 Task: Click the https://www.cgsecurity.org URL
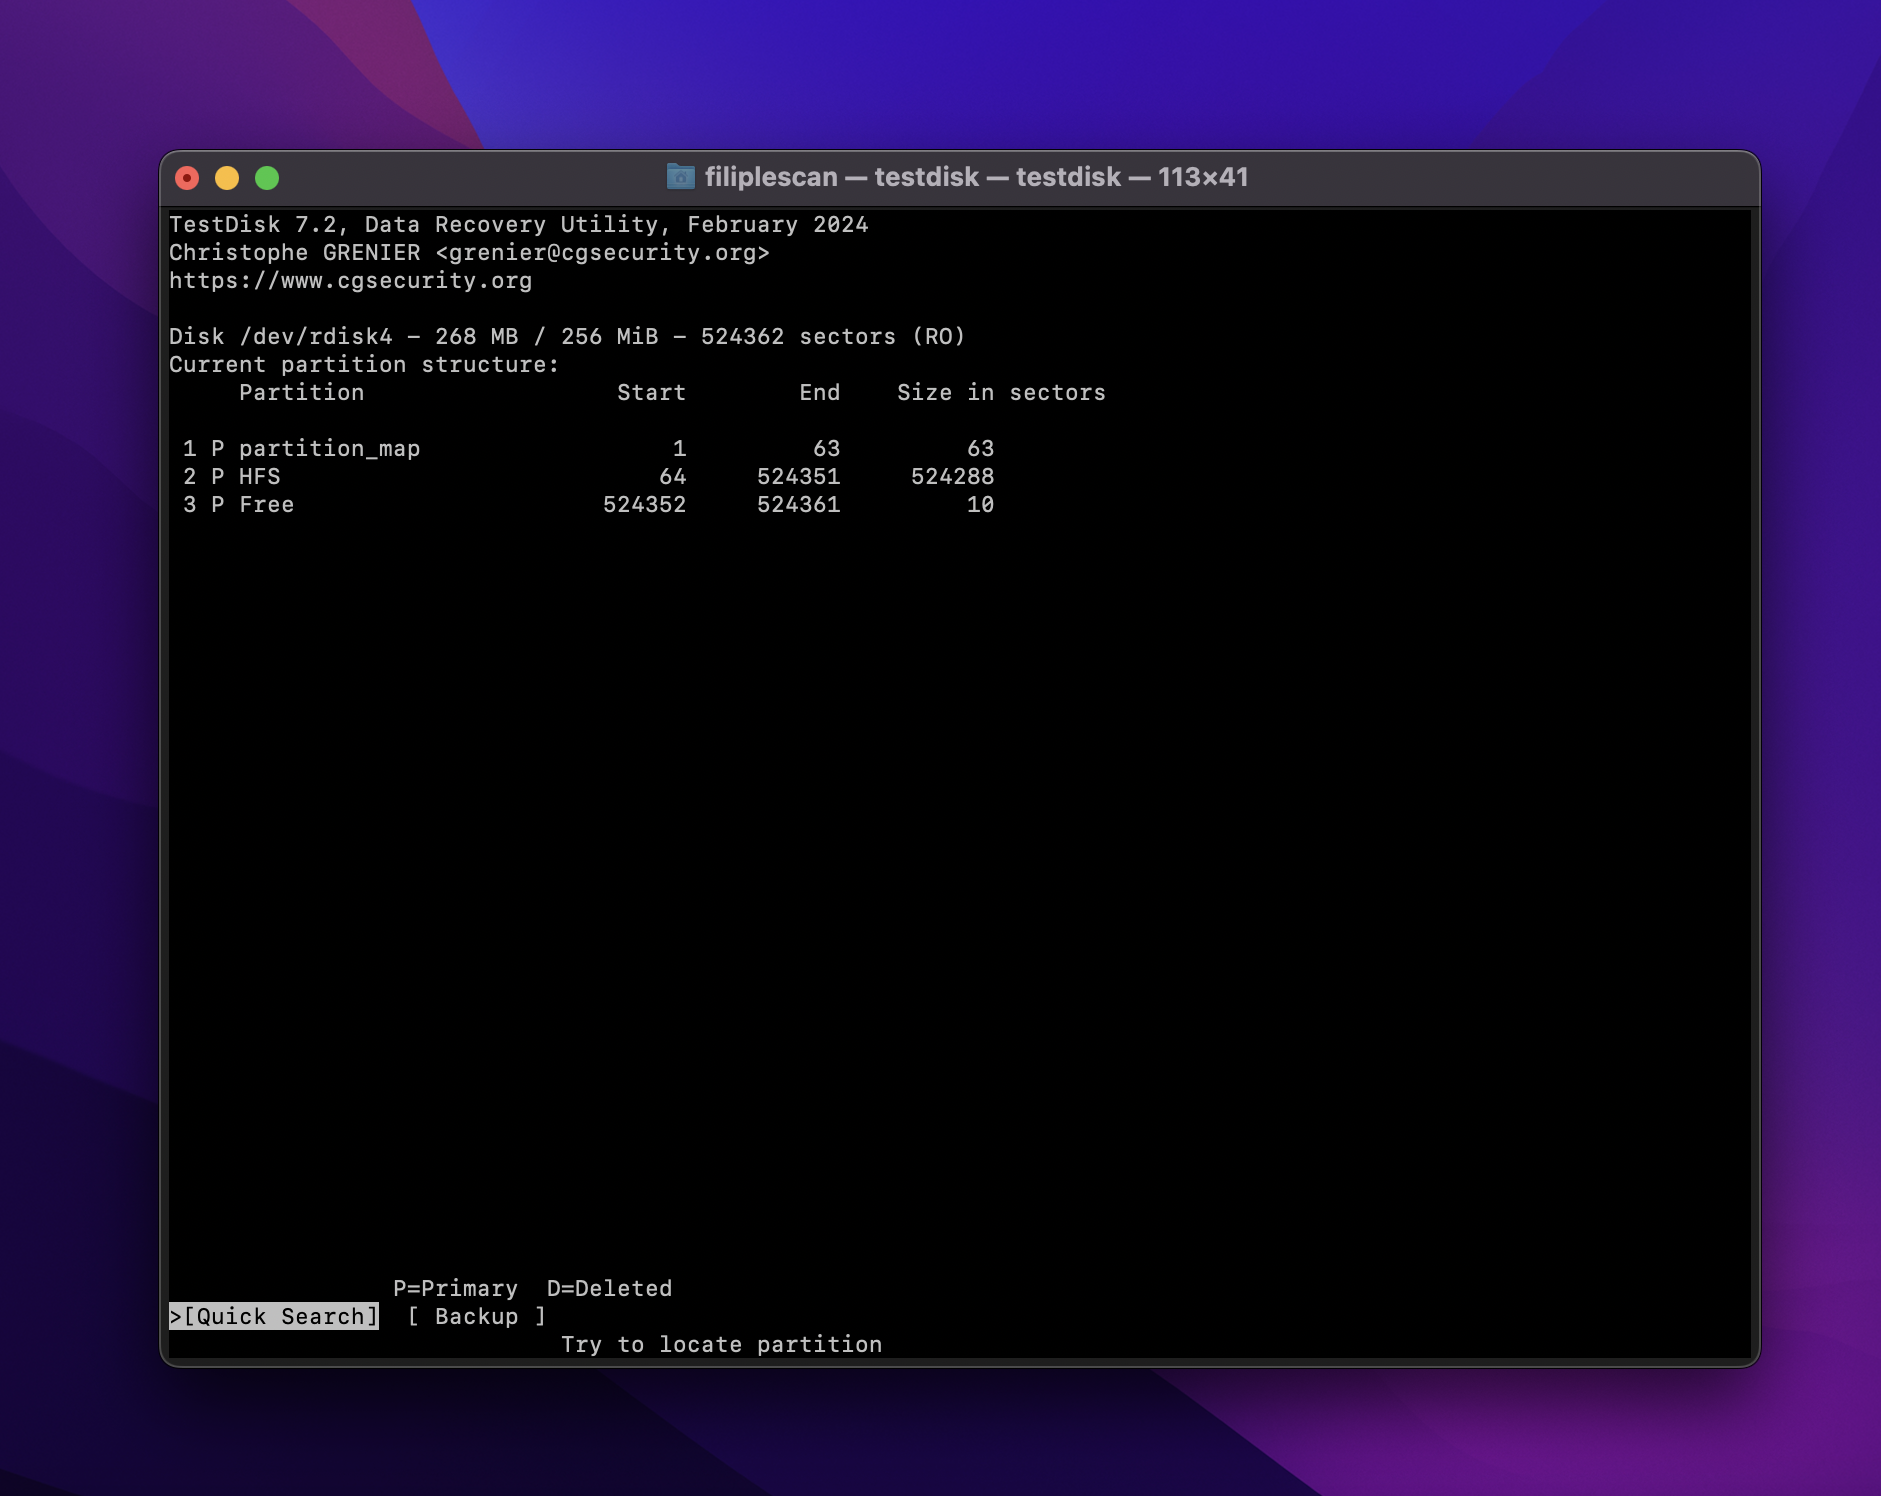pos(350,281)
